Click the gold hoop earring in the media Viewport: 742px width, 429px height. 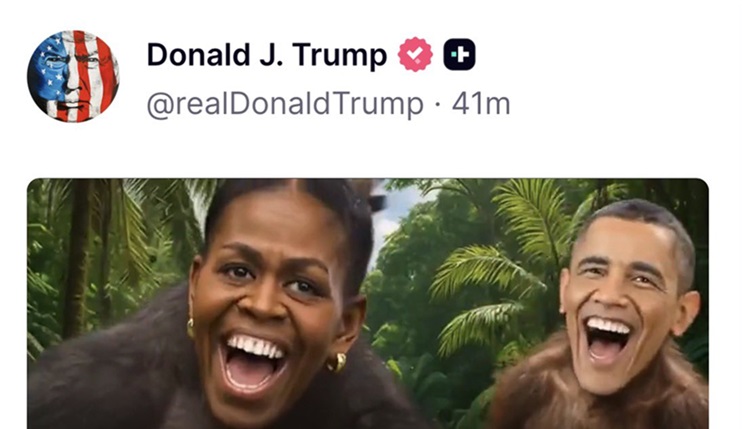click(x=336, y=362)
